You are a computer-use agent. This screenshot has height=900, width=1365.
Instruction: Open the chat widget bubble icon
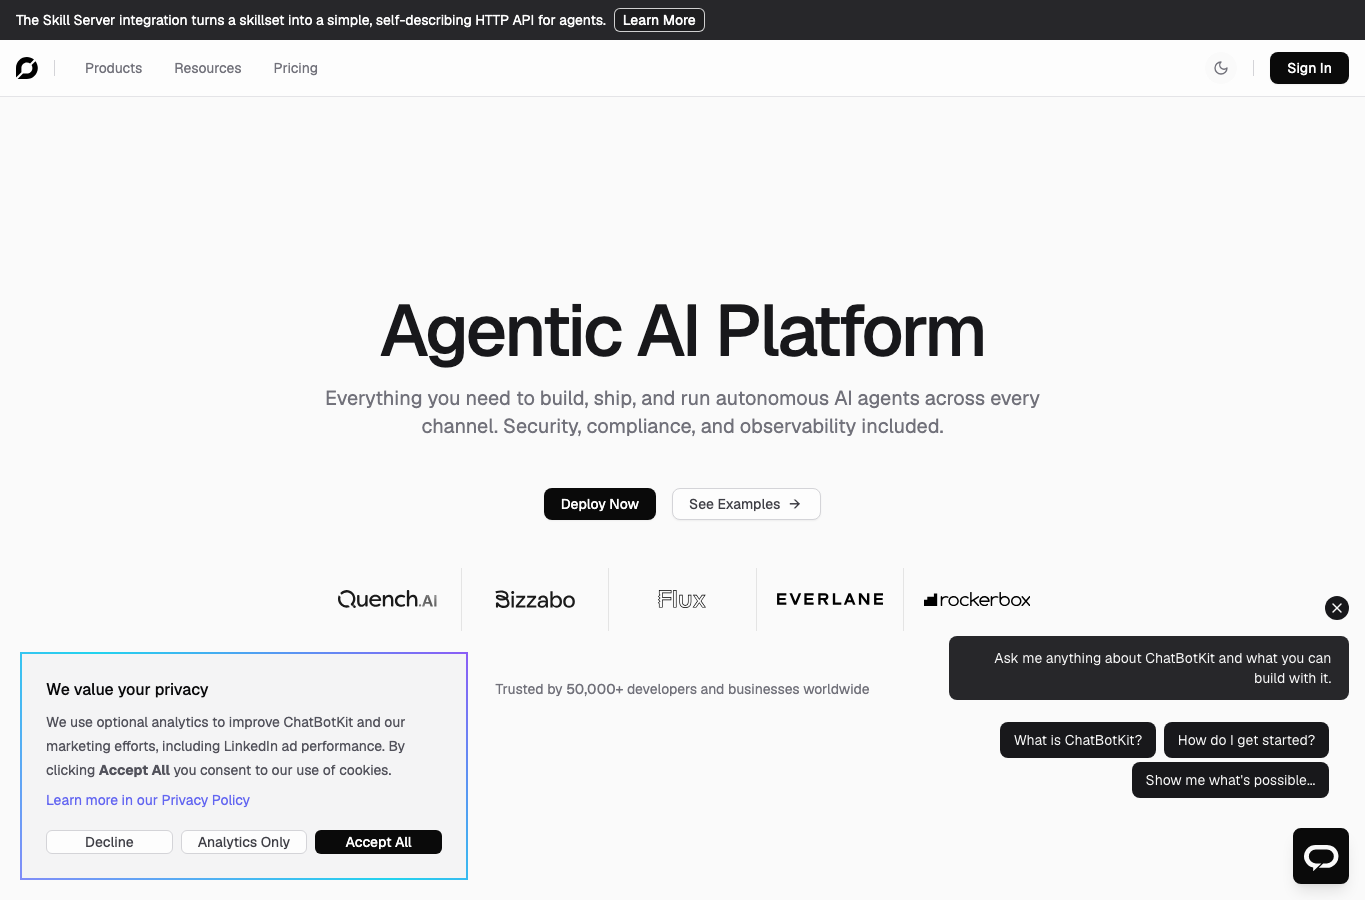point(1321,856)
